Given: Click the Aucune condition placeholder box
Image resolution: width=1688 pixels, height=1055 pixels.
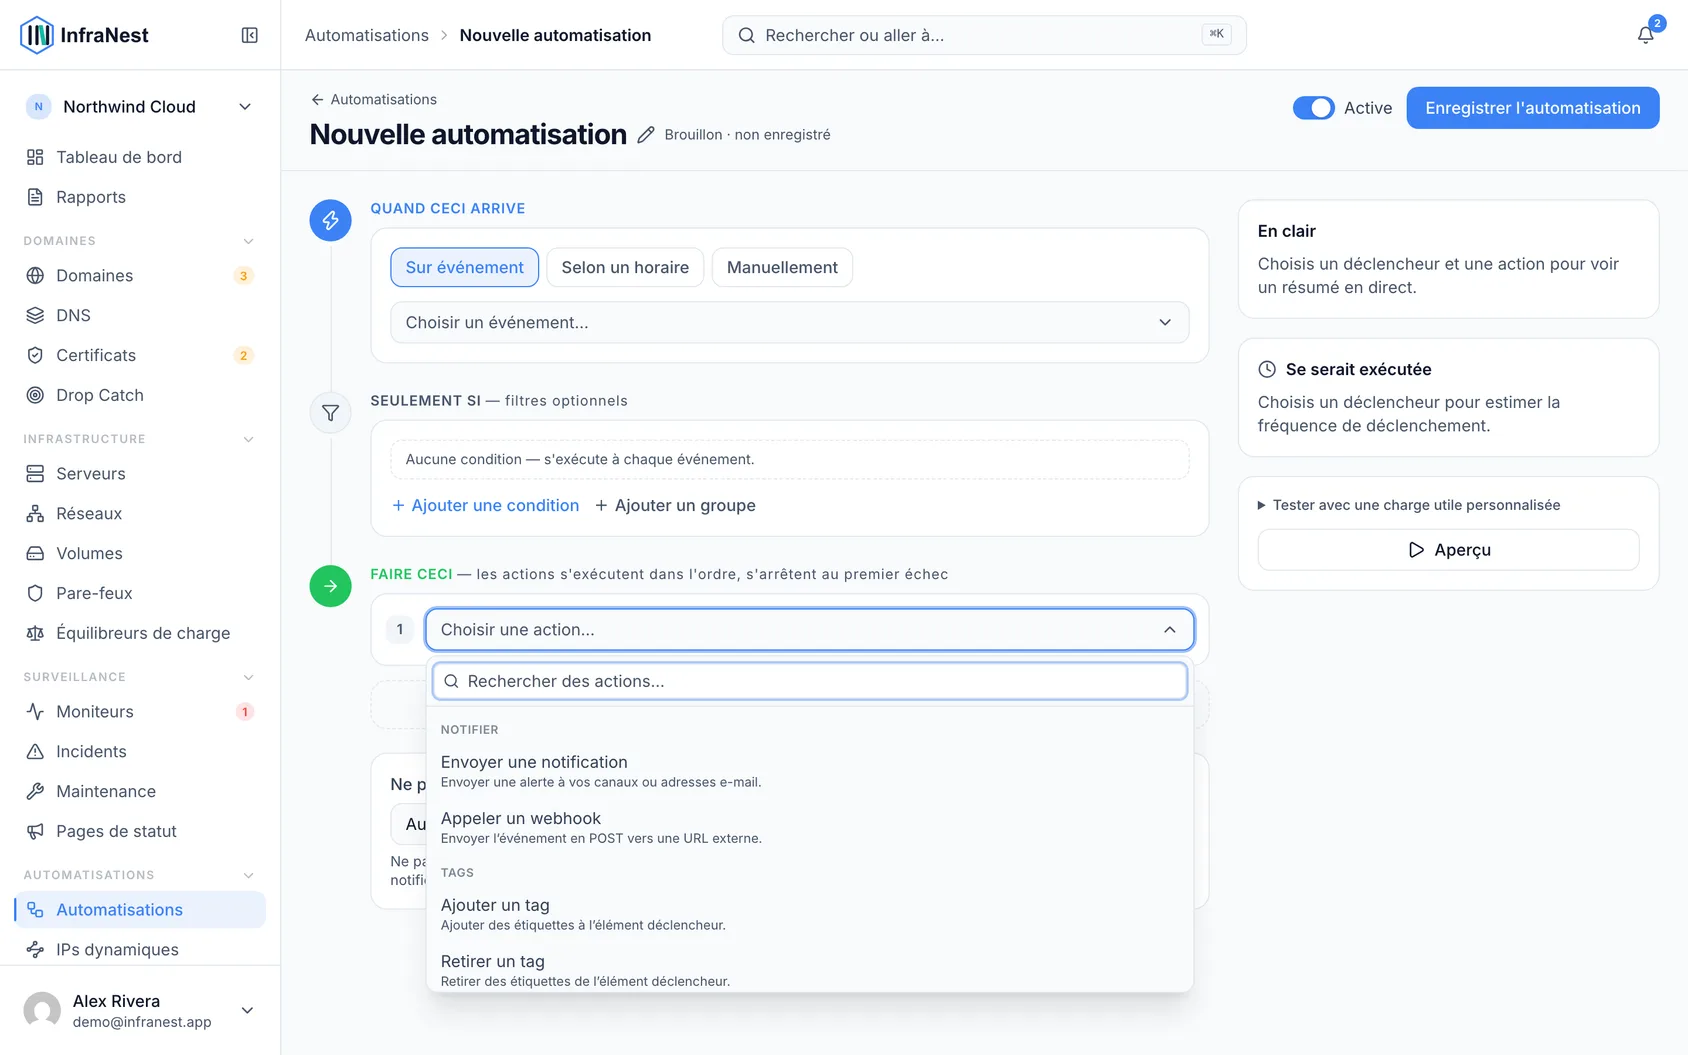Looking at the screenshot, I should coord(789,459).
